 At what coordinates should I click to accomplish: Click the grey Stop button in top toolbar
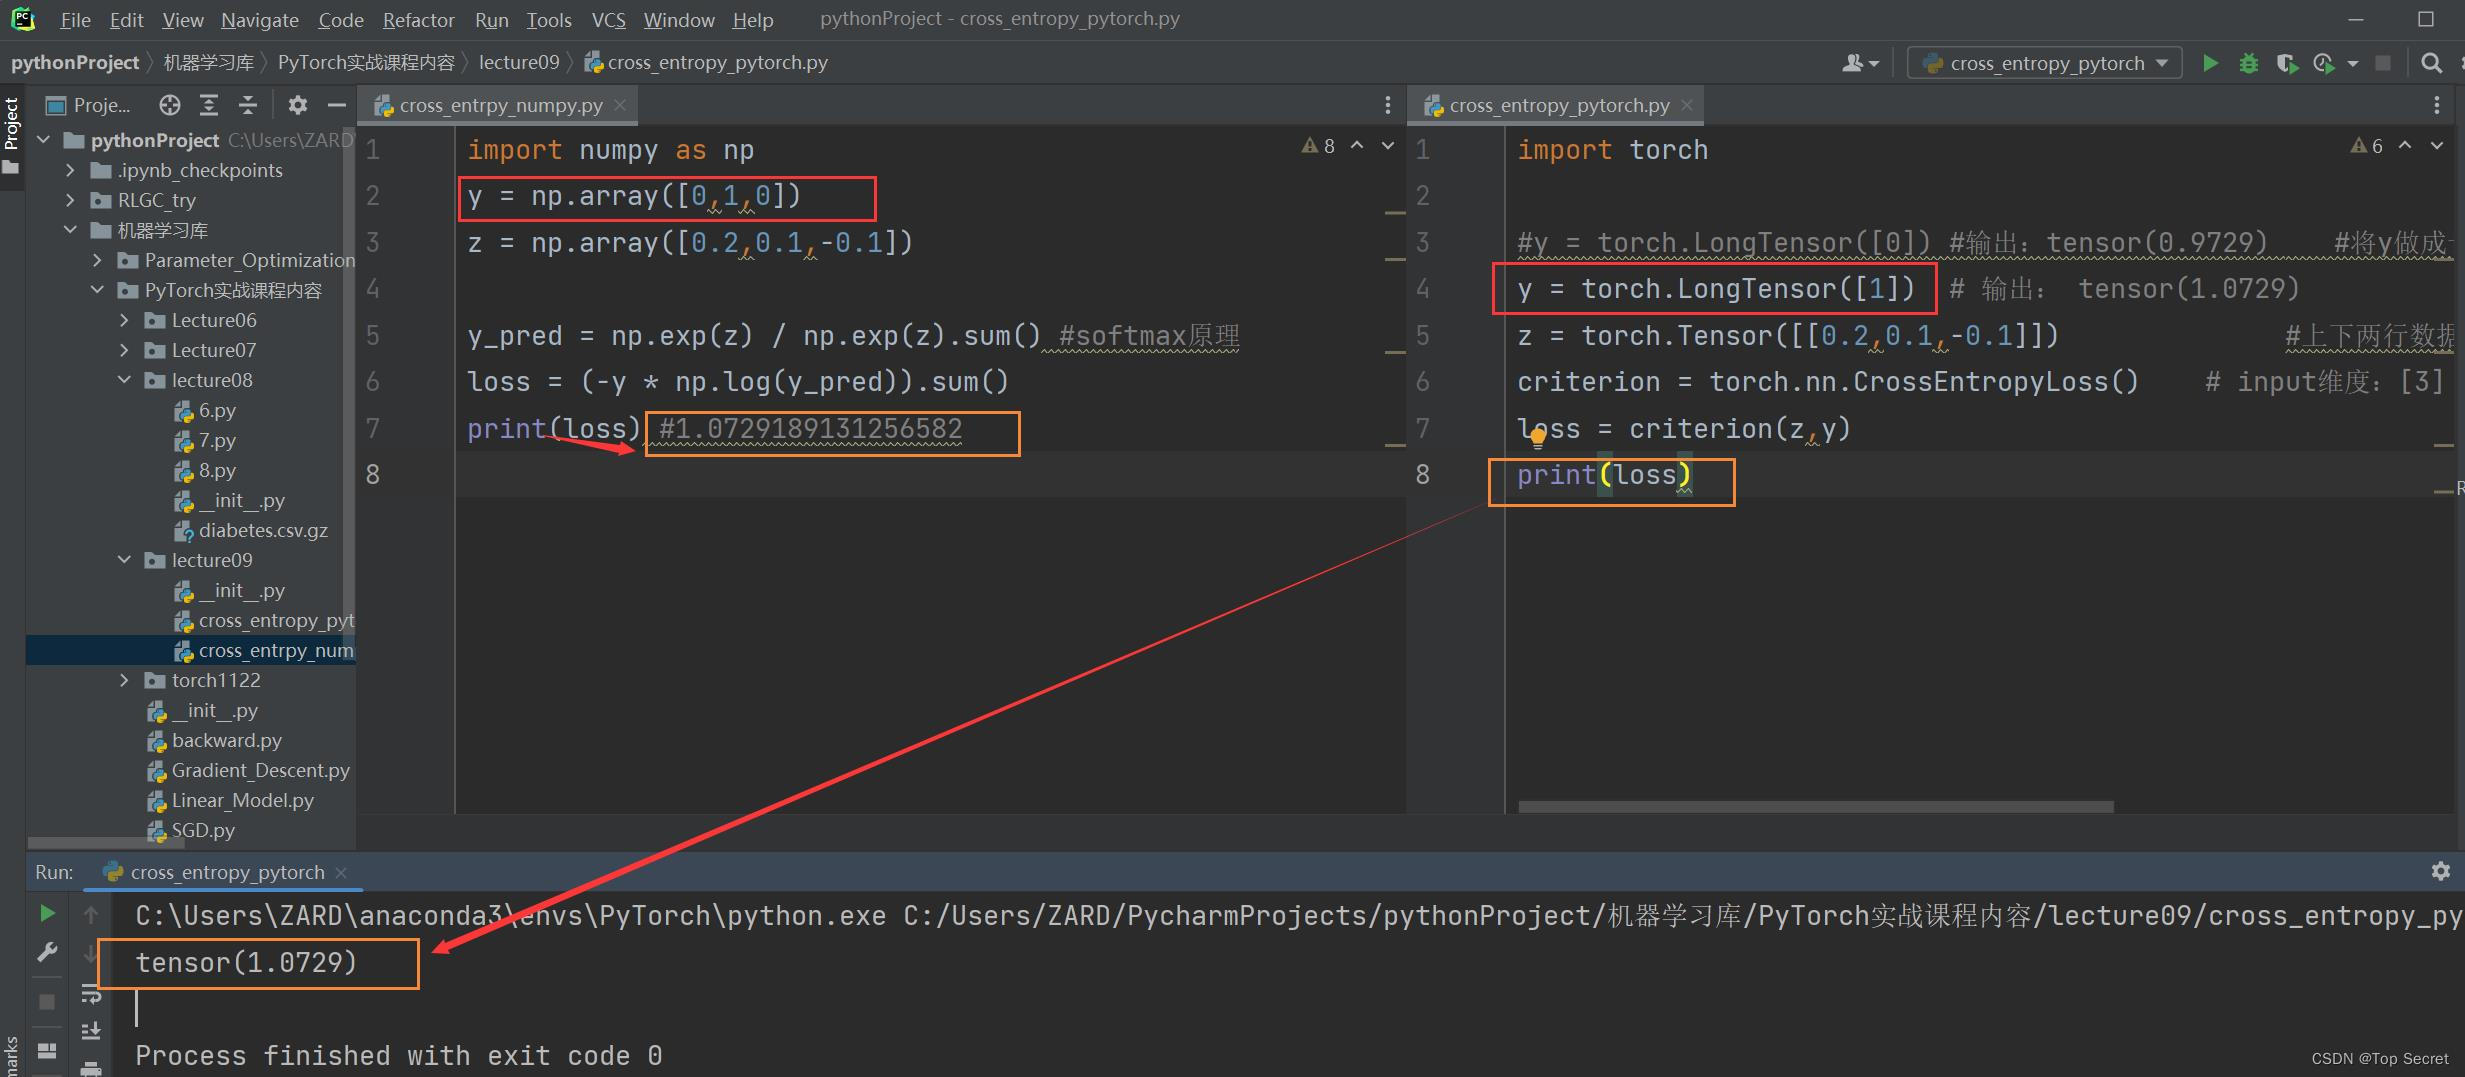[2383, 63]
